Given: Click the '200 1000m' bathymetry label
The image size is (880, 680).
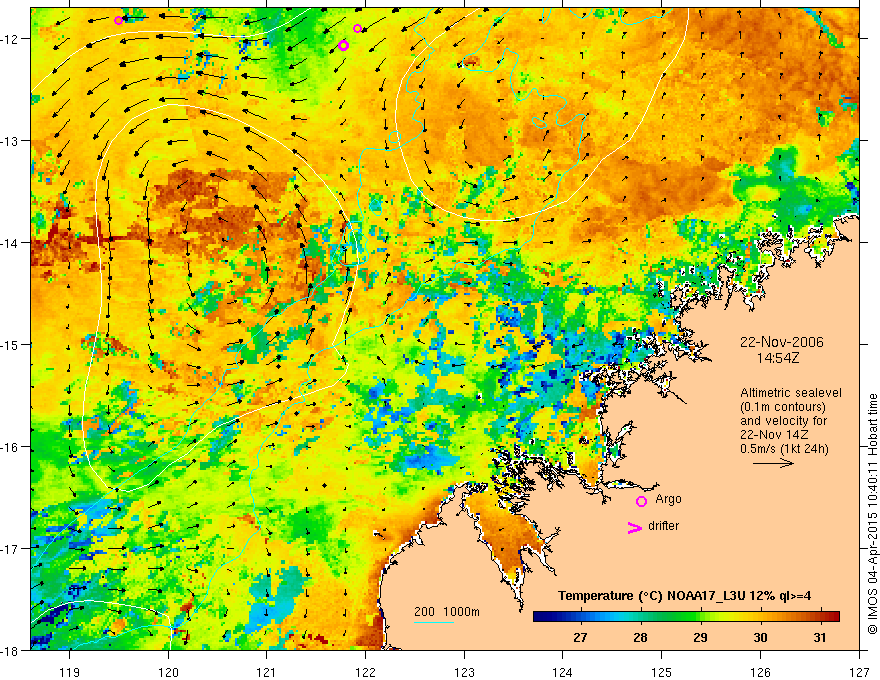Looking at the screenshot, I should 447,612.
